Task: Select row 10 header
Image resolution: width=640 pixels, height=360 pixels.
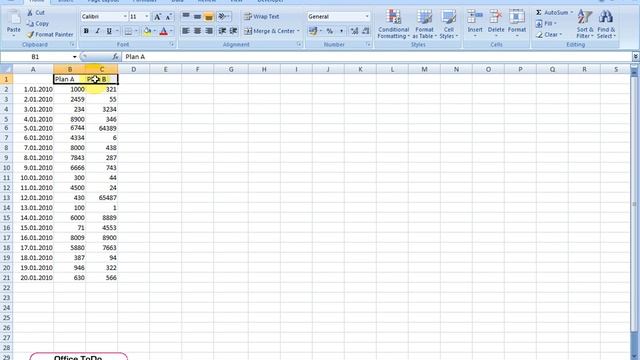Action: pyautogui.click(x=6, y=168)
